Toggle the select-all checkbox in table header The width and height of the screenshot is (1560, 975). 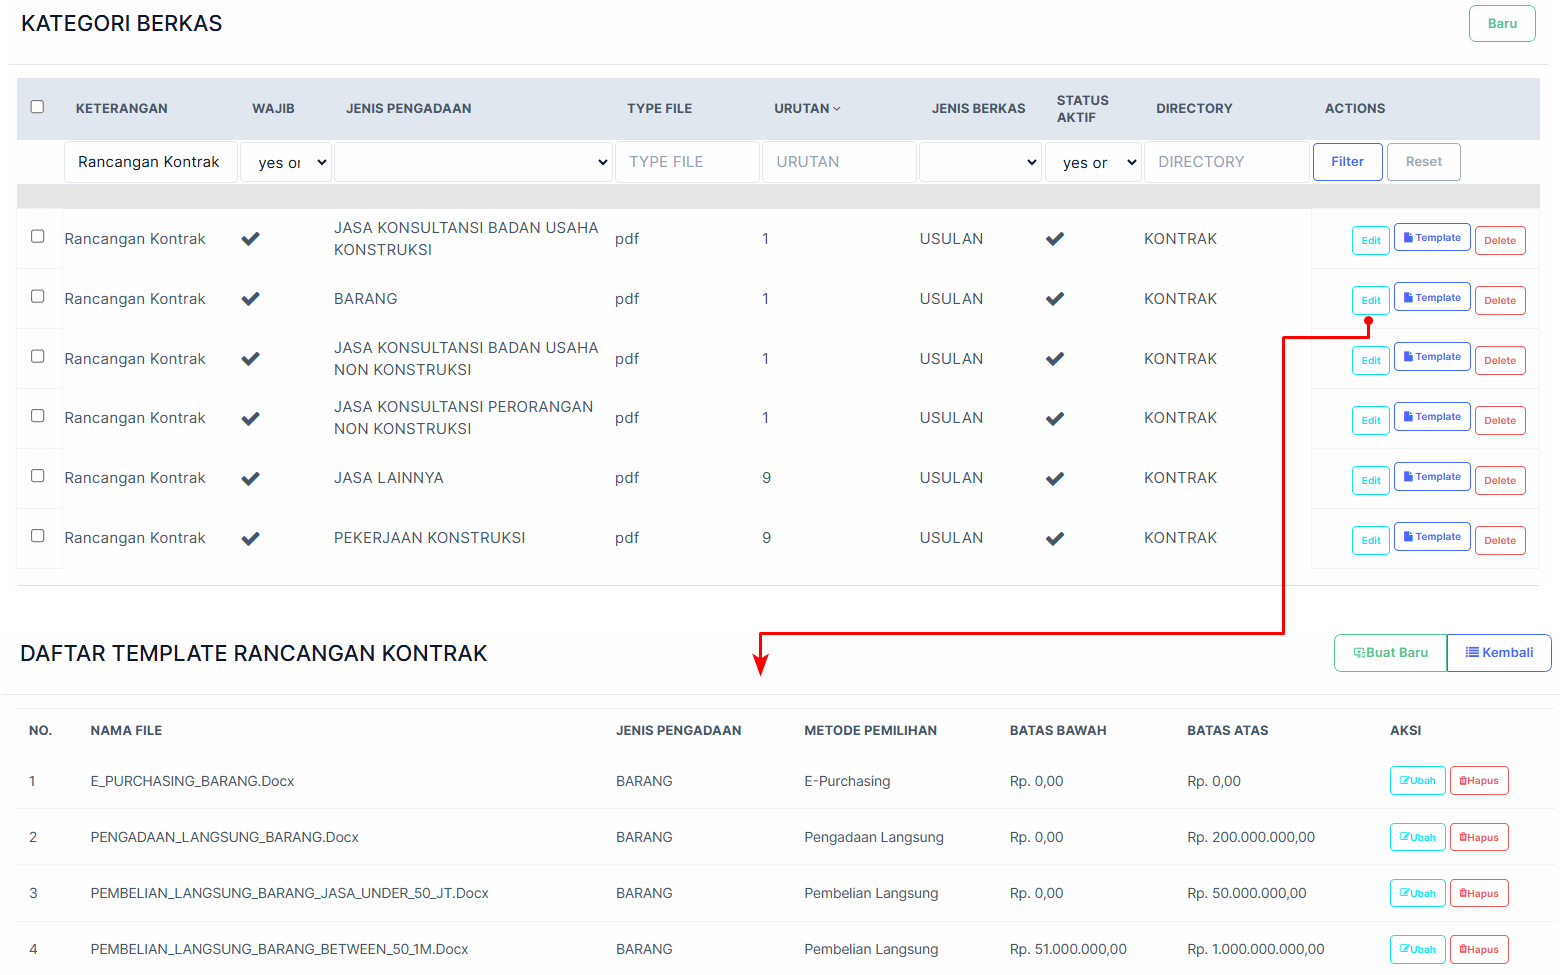38,107
